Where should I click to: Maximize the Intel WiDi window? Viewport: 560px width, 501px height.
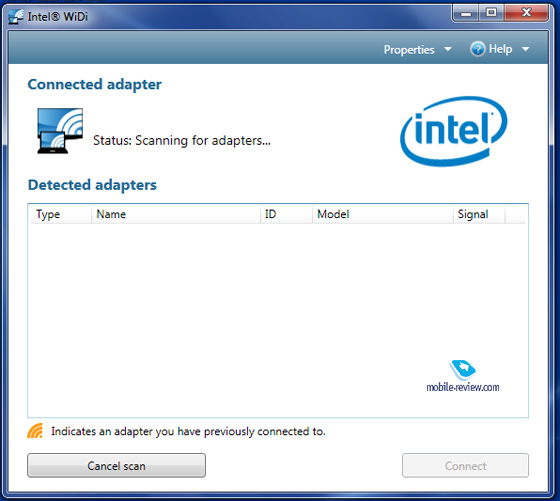click(x=491, y=13)
